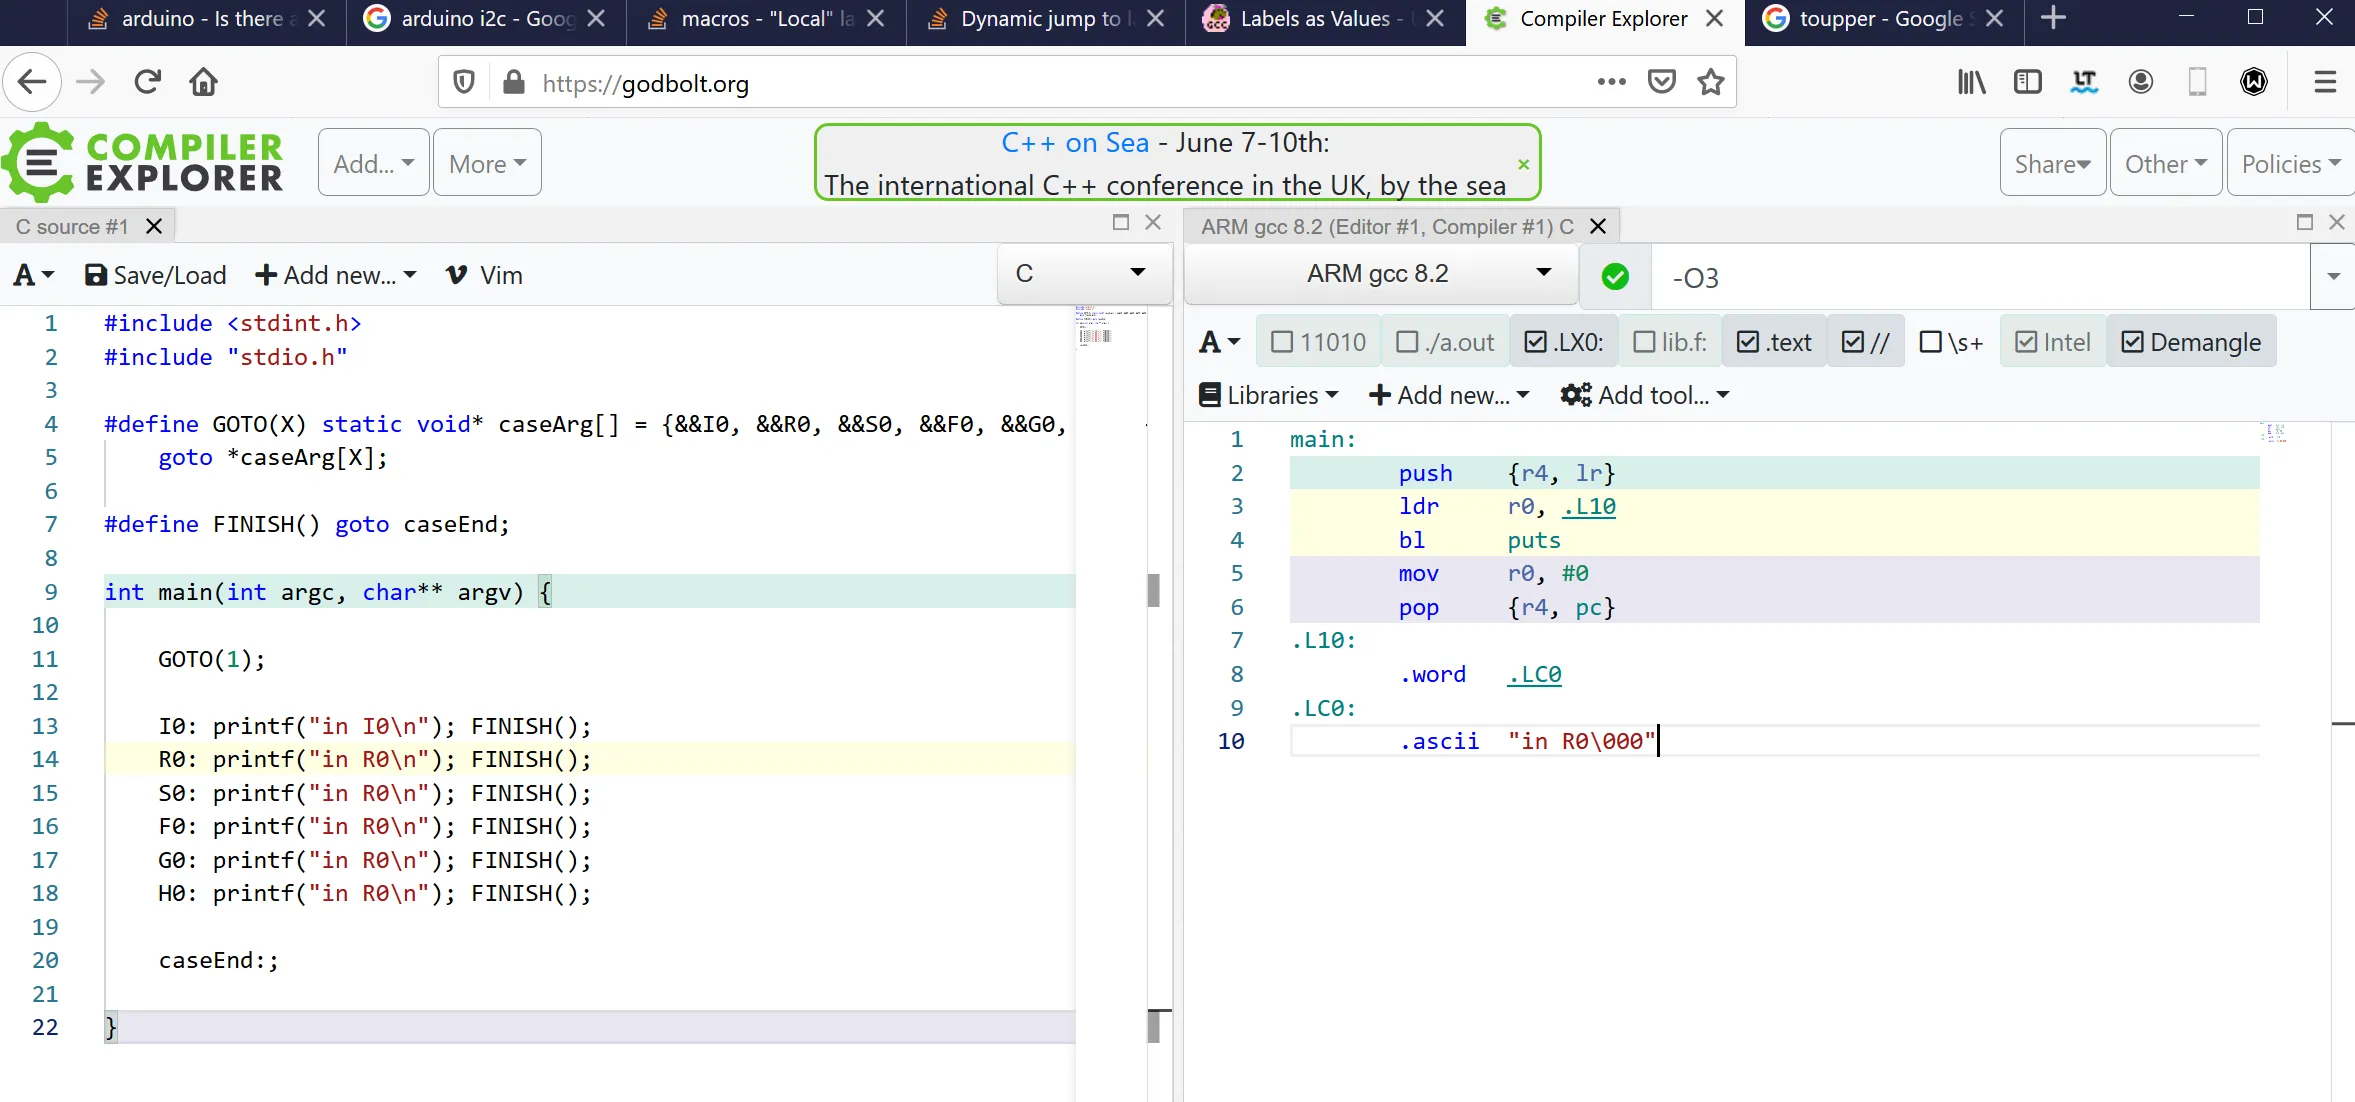Toggle the Demangle checkbox
The width and height of the screenshot is (2355, 1102).
pos(2191,342)
